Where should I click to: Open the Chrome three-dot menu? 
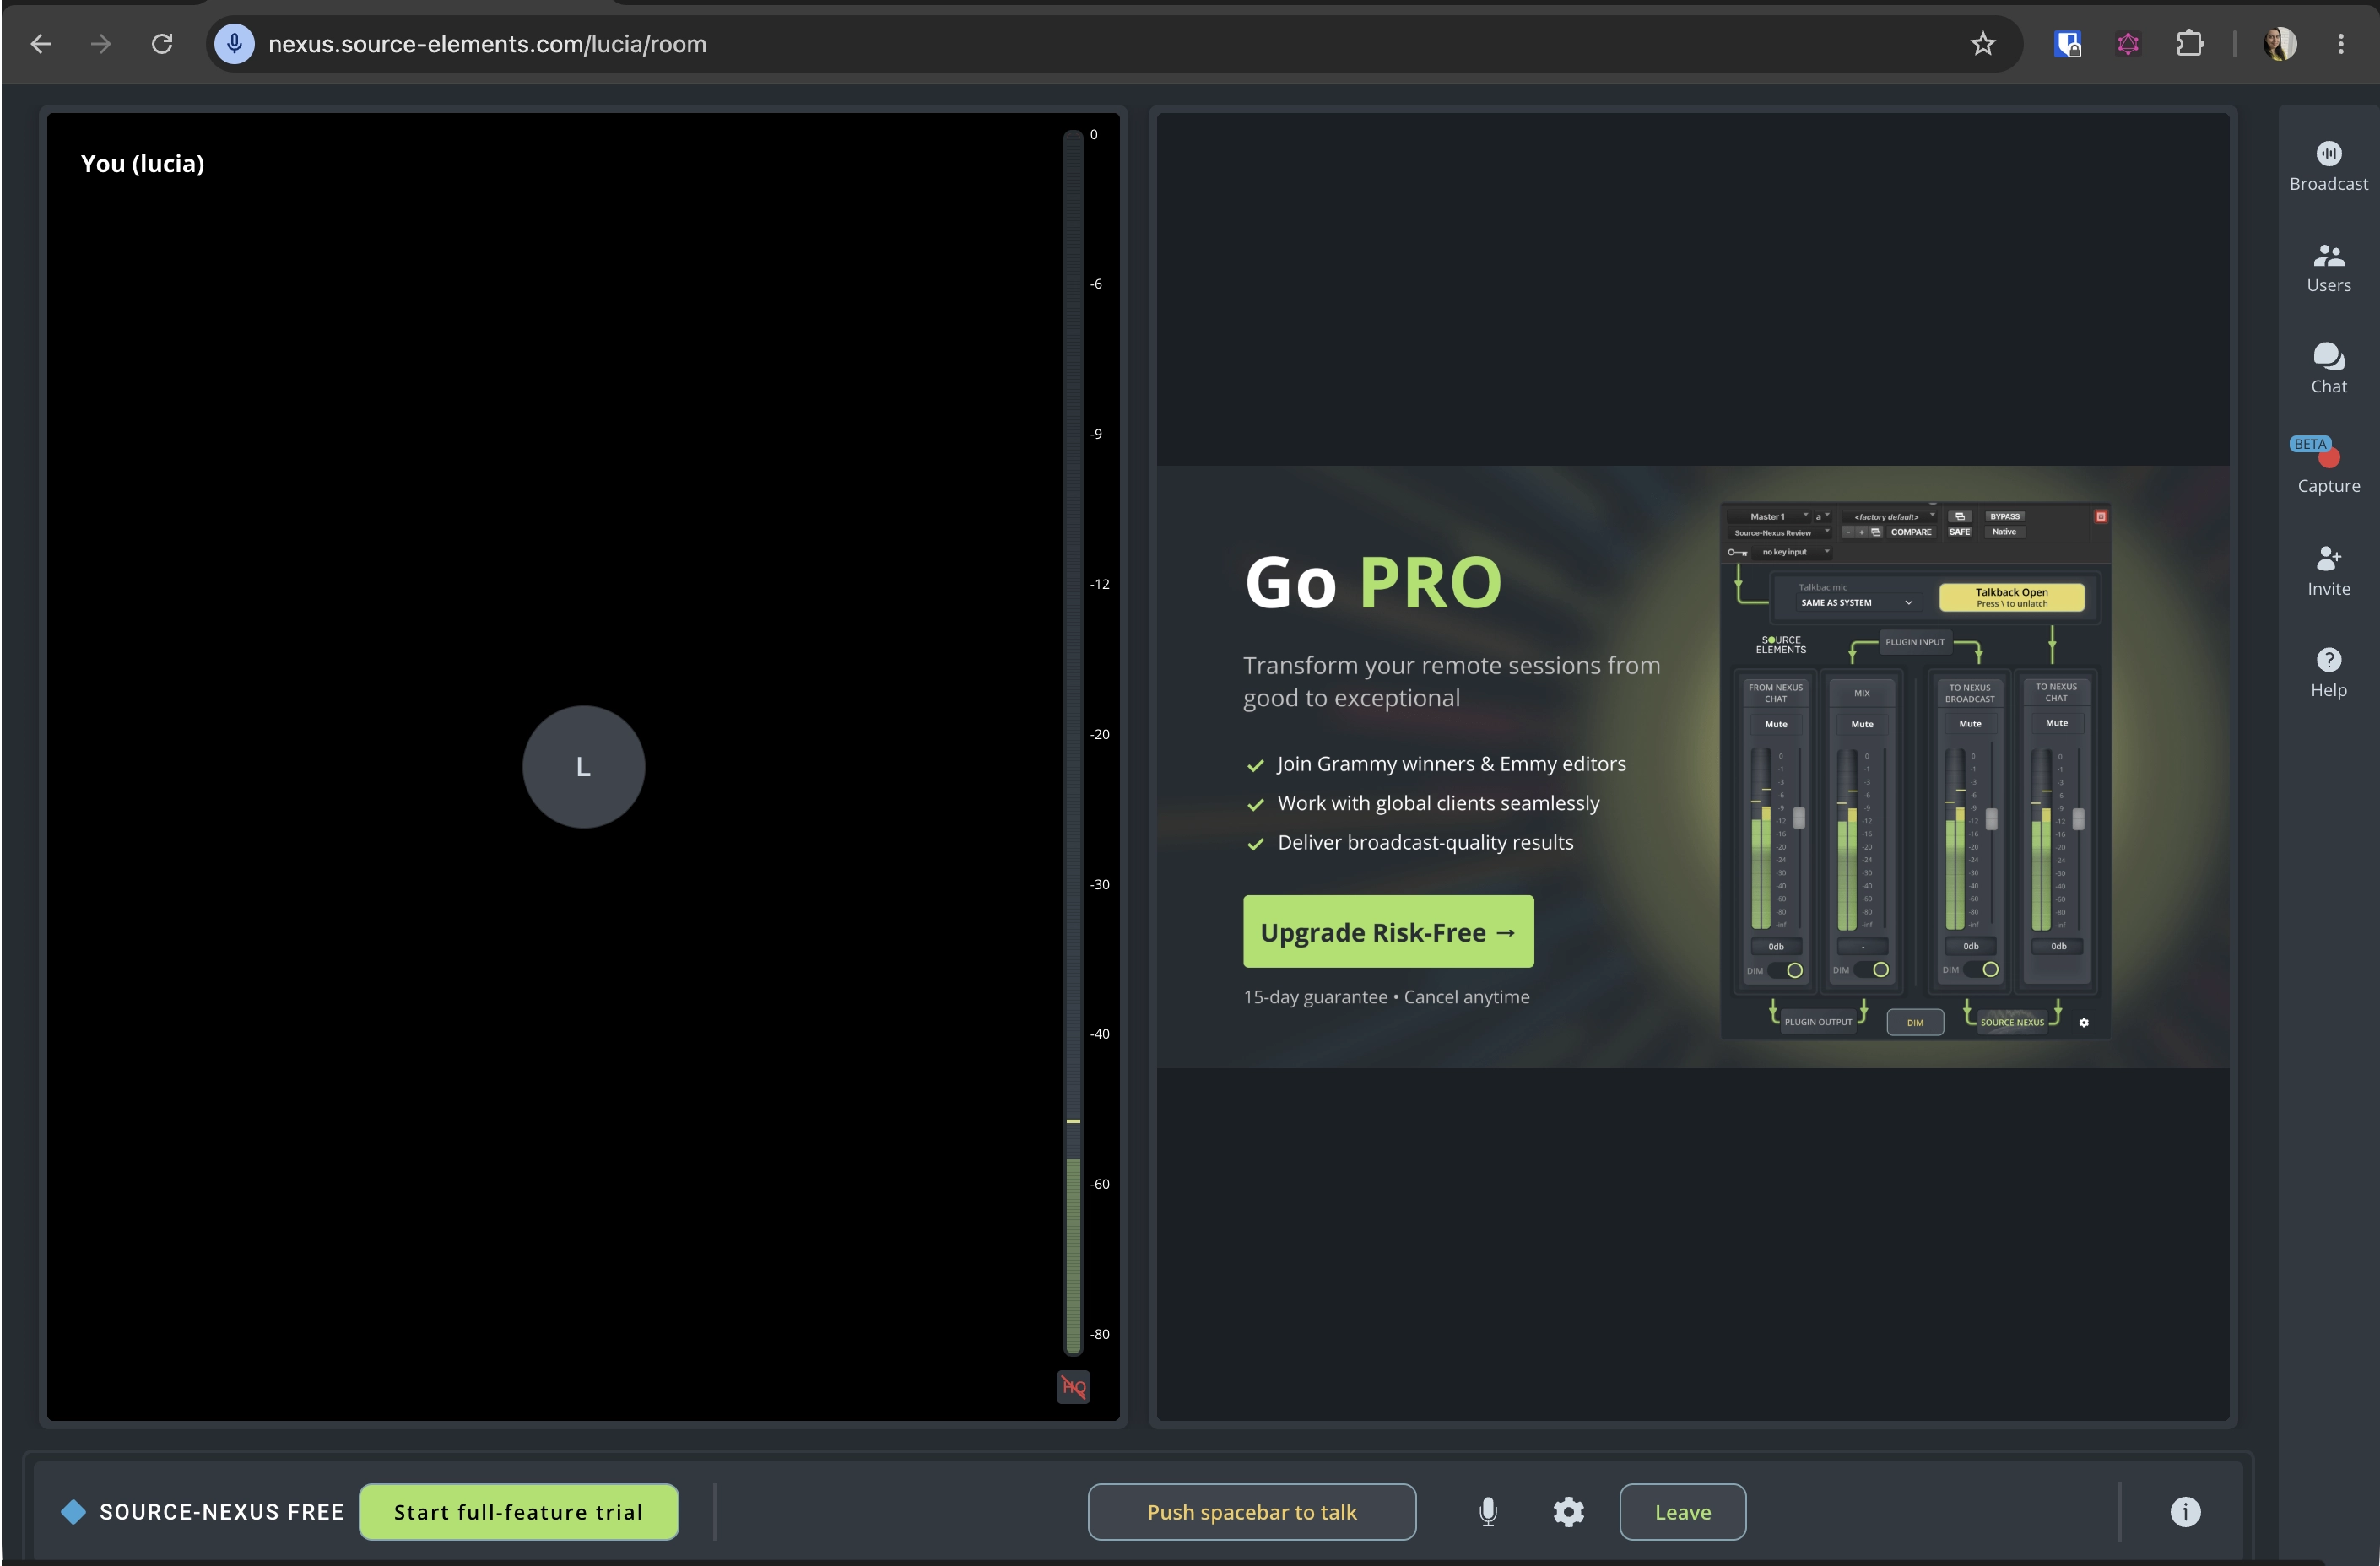(x=2340, y=43)
